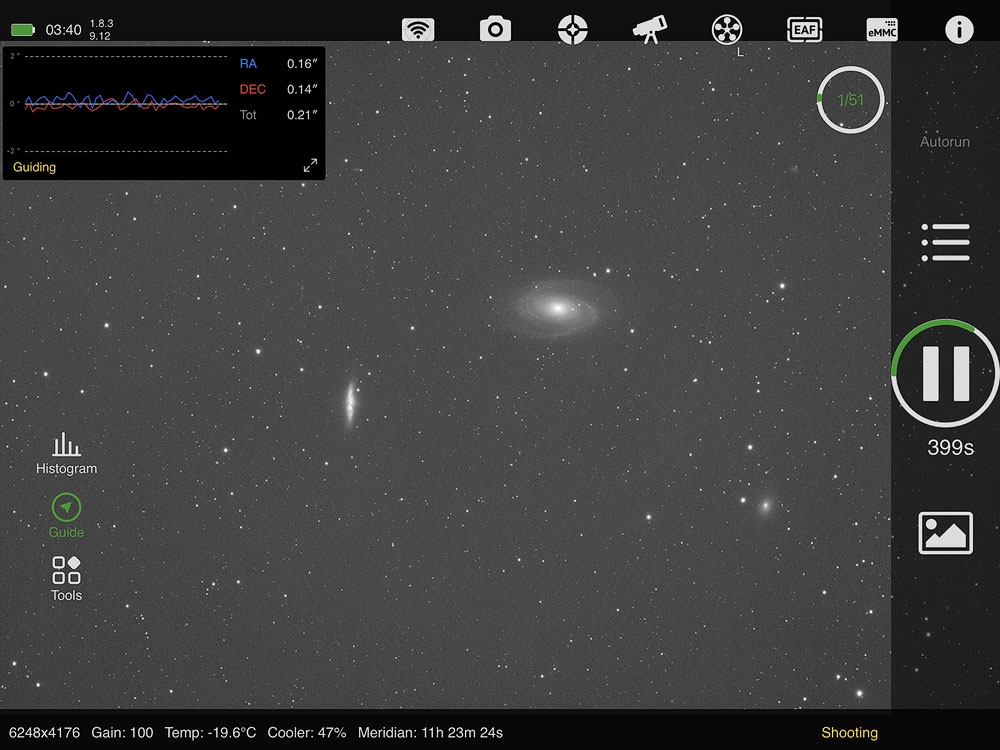
Task: Click the DEC error value 0.14"
Action: [302, 89]
